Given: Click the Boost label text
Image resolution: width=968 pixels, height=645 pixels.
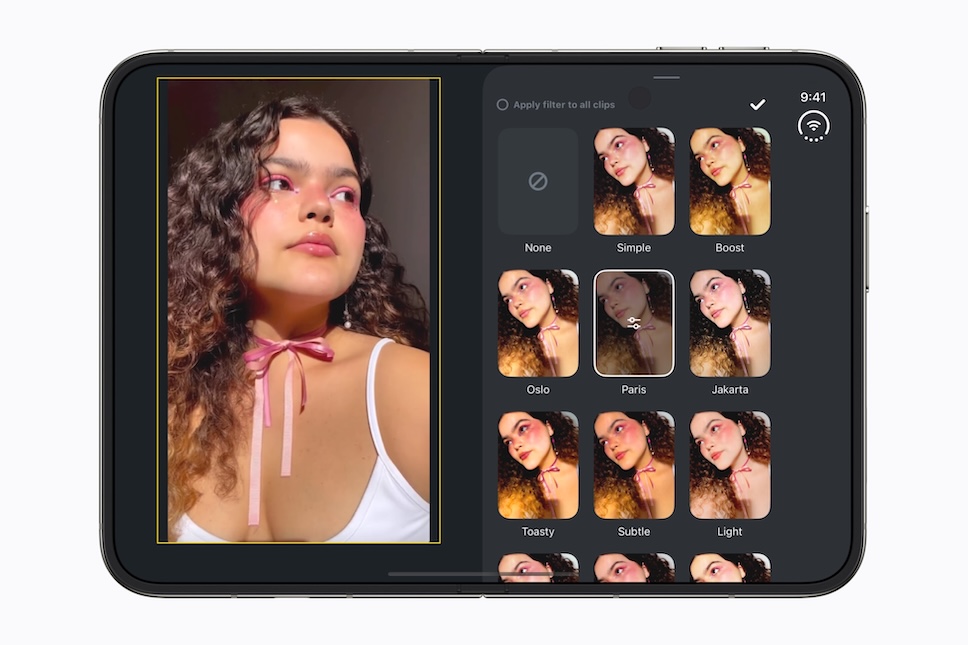Looking at the screenshot, I should click(730, 248).
